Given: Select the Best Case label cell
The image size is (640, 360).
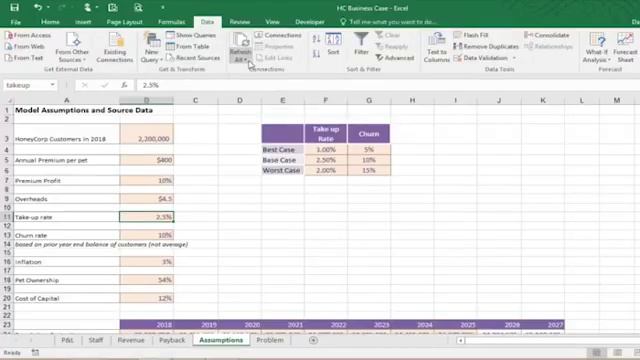Looking at the screenshot, I should point(282,149).
